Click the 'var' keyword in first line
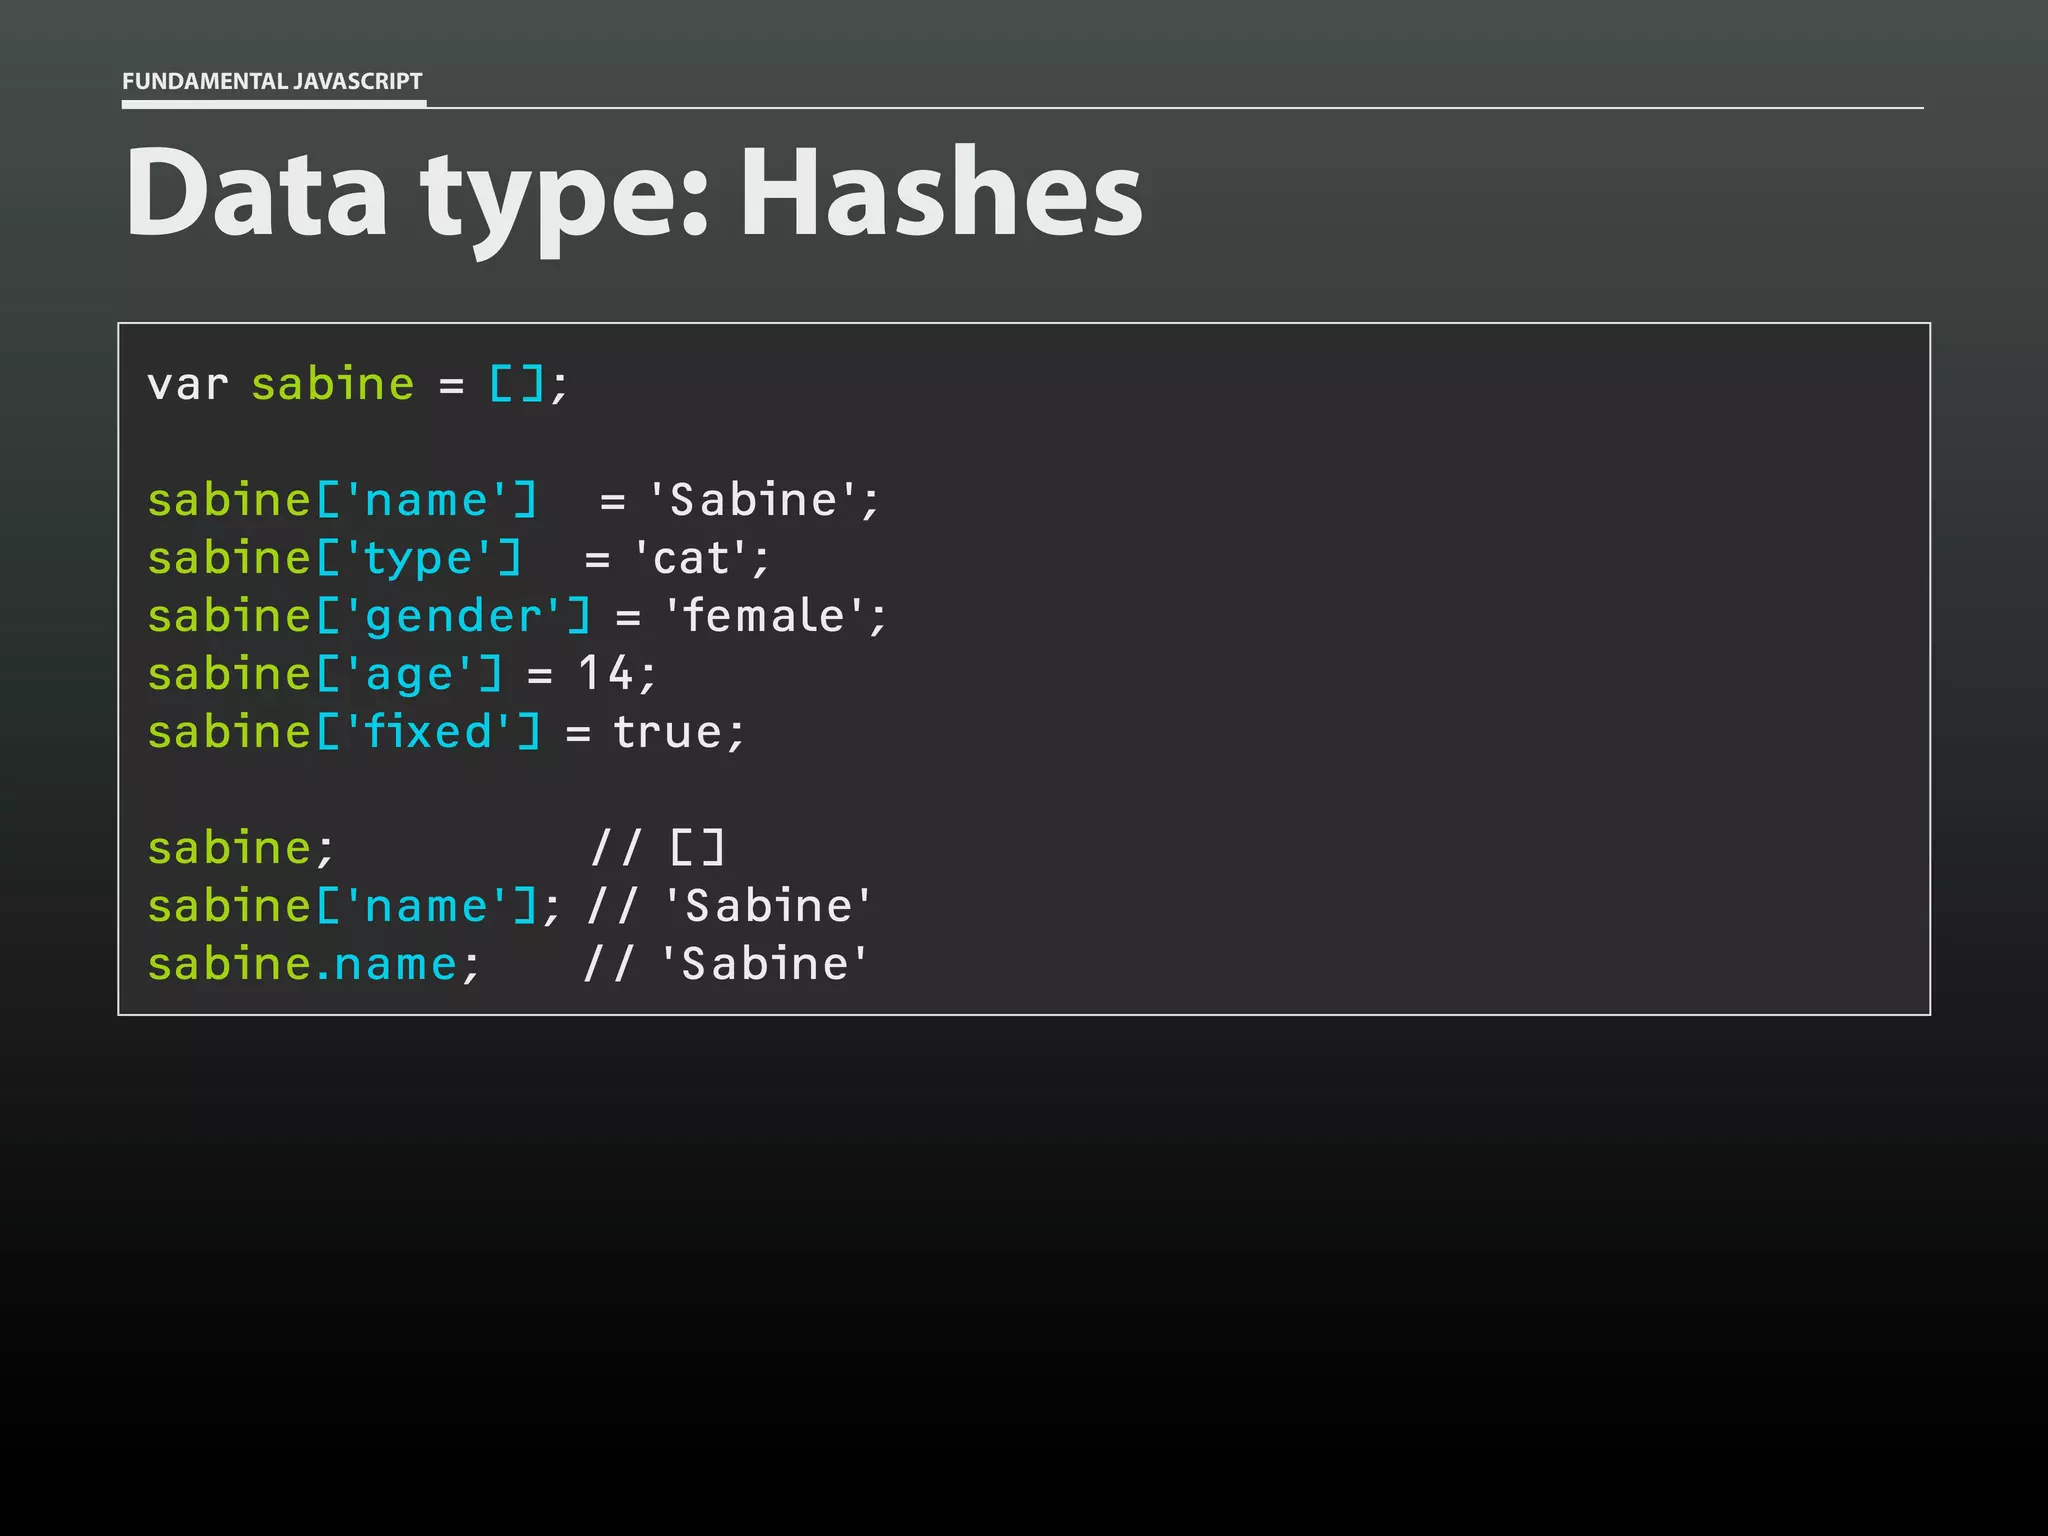 (x=187, y=385)
